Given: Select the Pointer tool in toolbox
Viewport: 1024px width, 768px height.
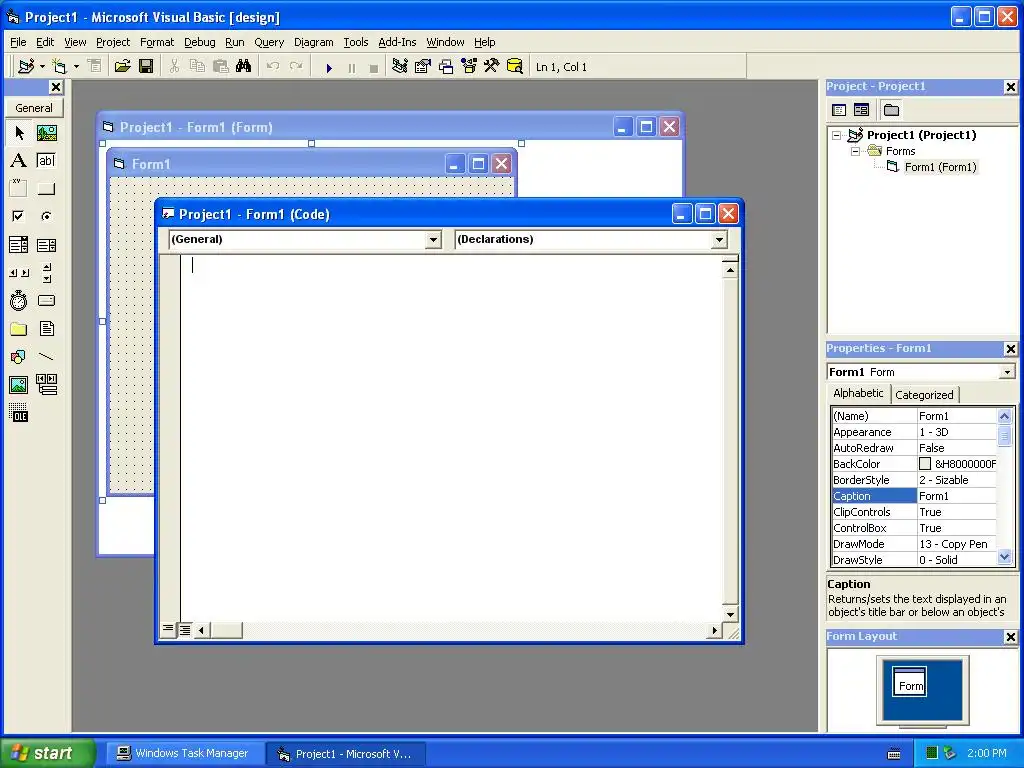Looking at the screenshot, I should (x=19, y=133).
